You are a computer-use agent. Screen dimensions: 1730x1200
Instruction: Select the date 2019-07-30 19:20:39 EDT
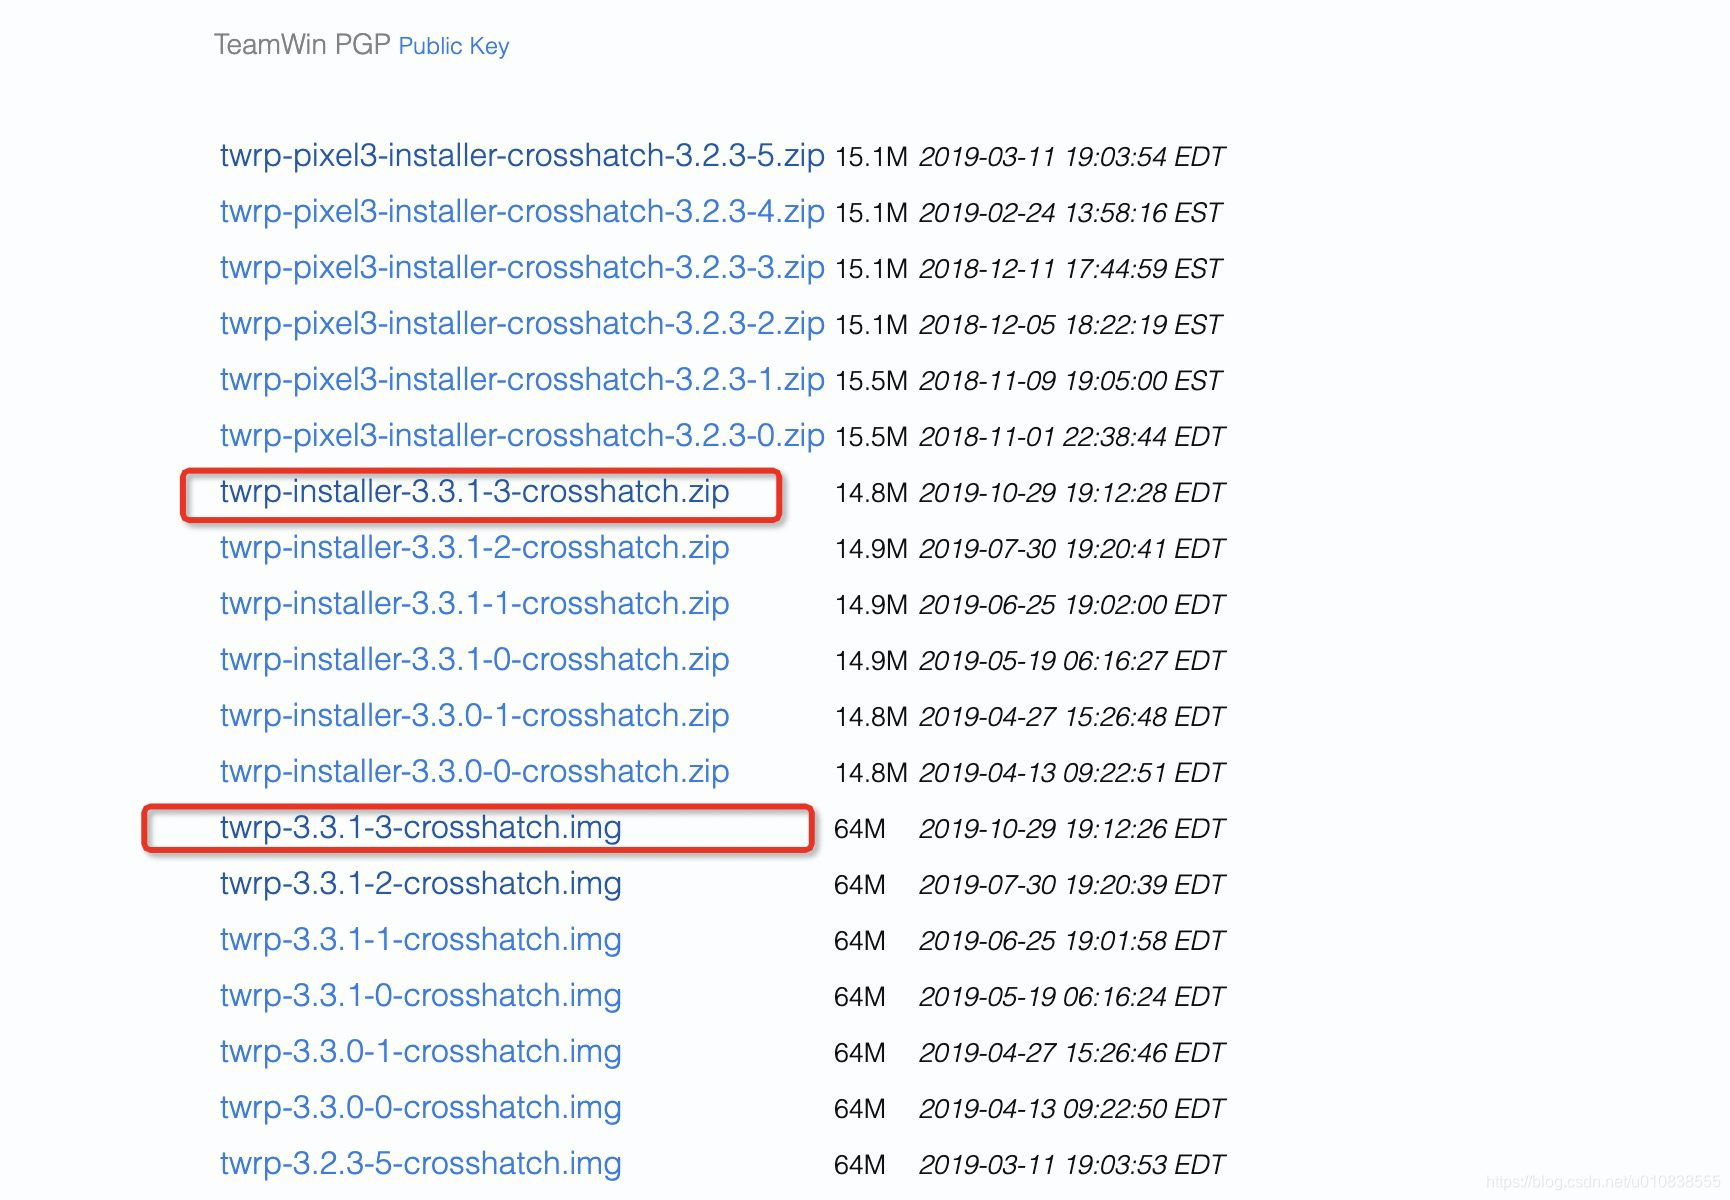tap(1072, 885)
